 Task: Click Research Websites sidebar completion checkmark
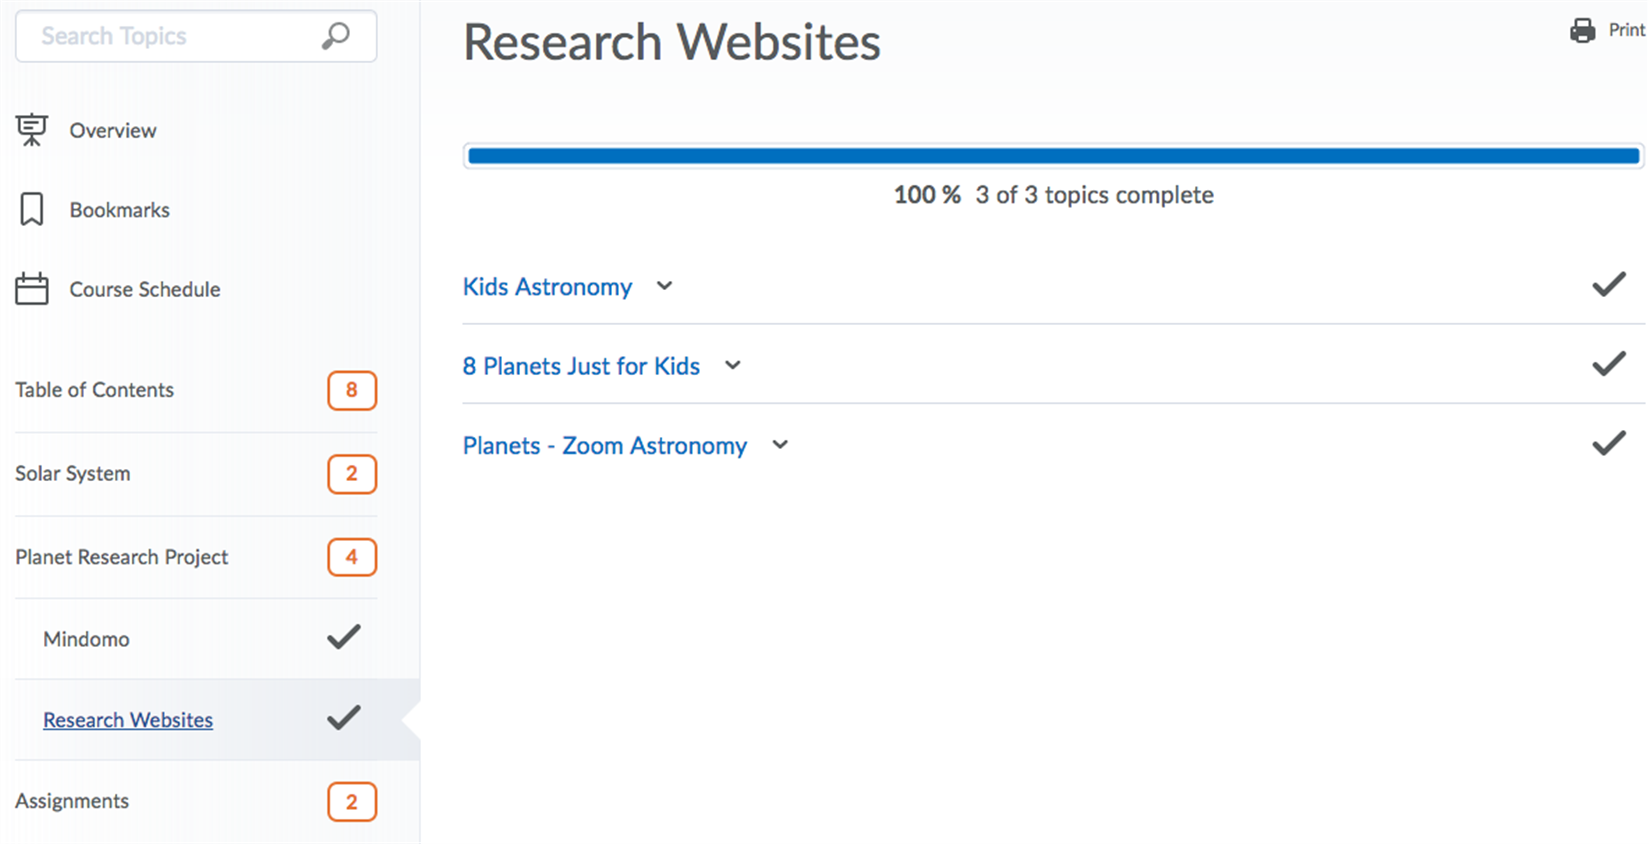click(344, 718)
